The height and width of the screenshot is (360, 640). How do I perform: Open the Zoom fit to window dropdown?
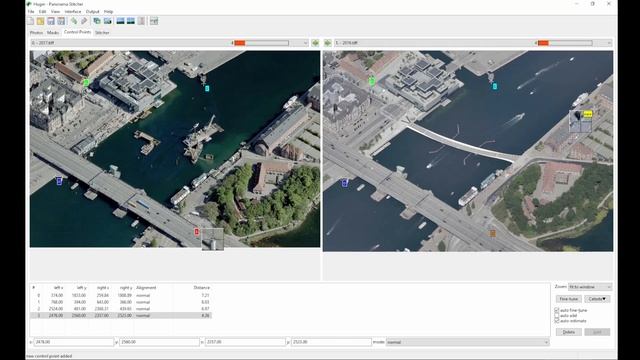tap(590, 287)
